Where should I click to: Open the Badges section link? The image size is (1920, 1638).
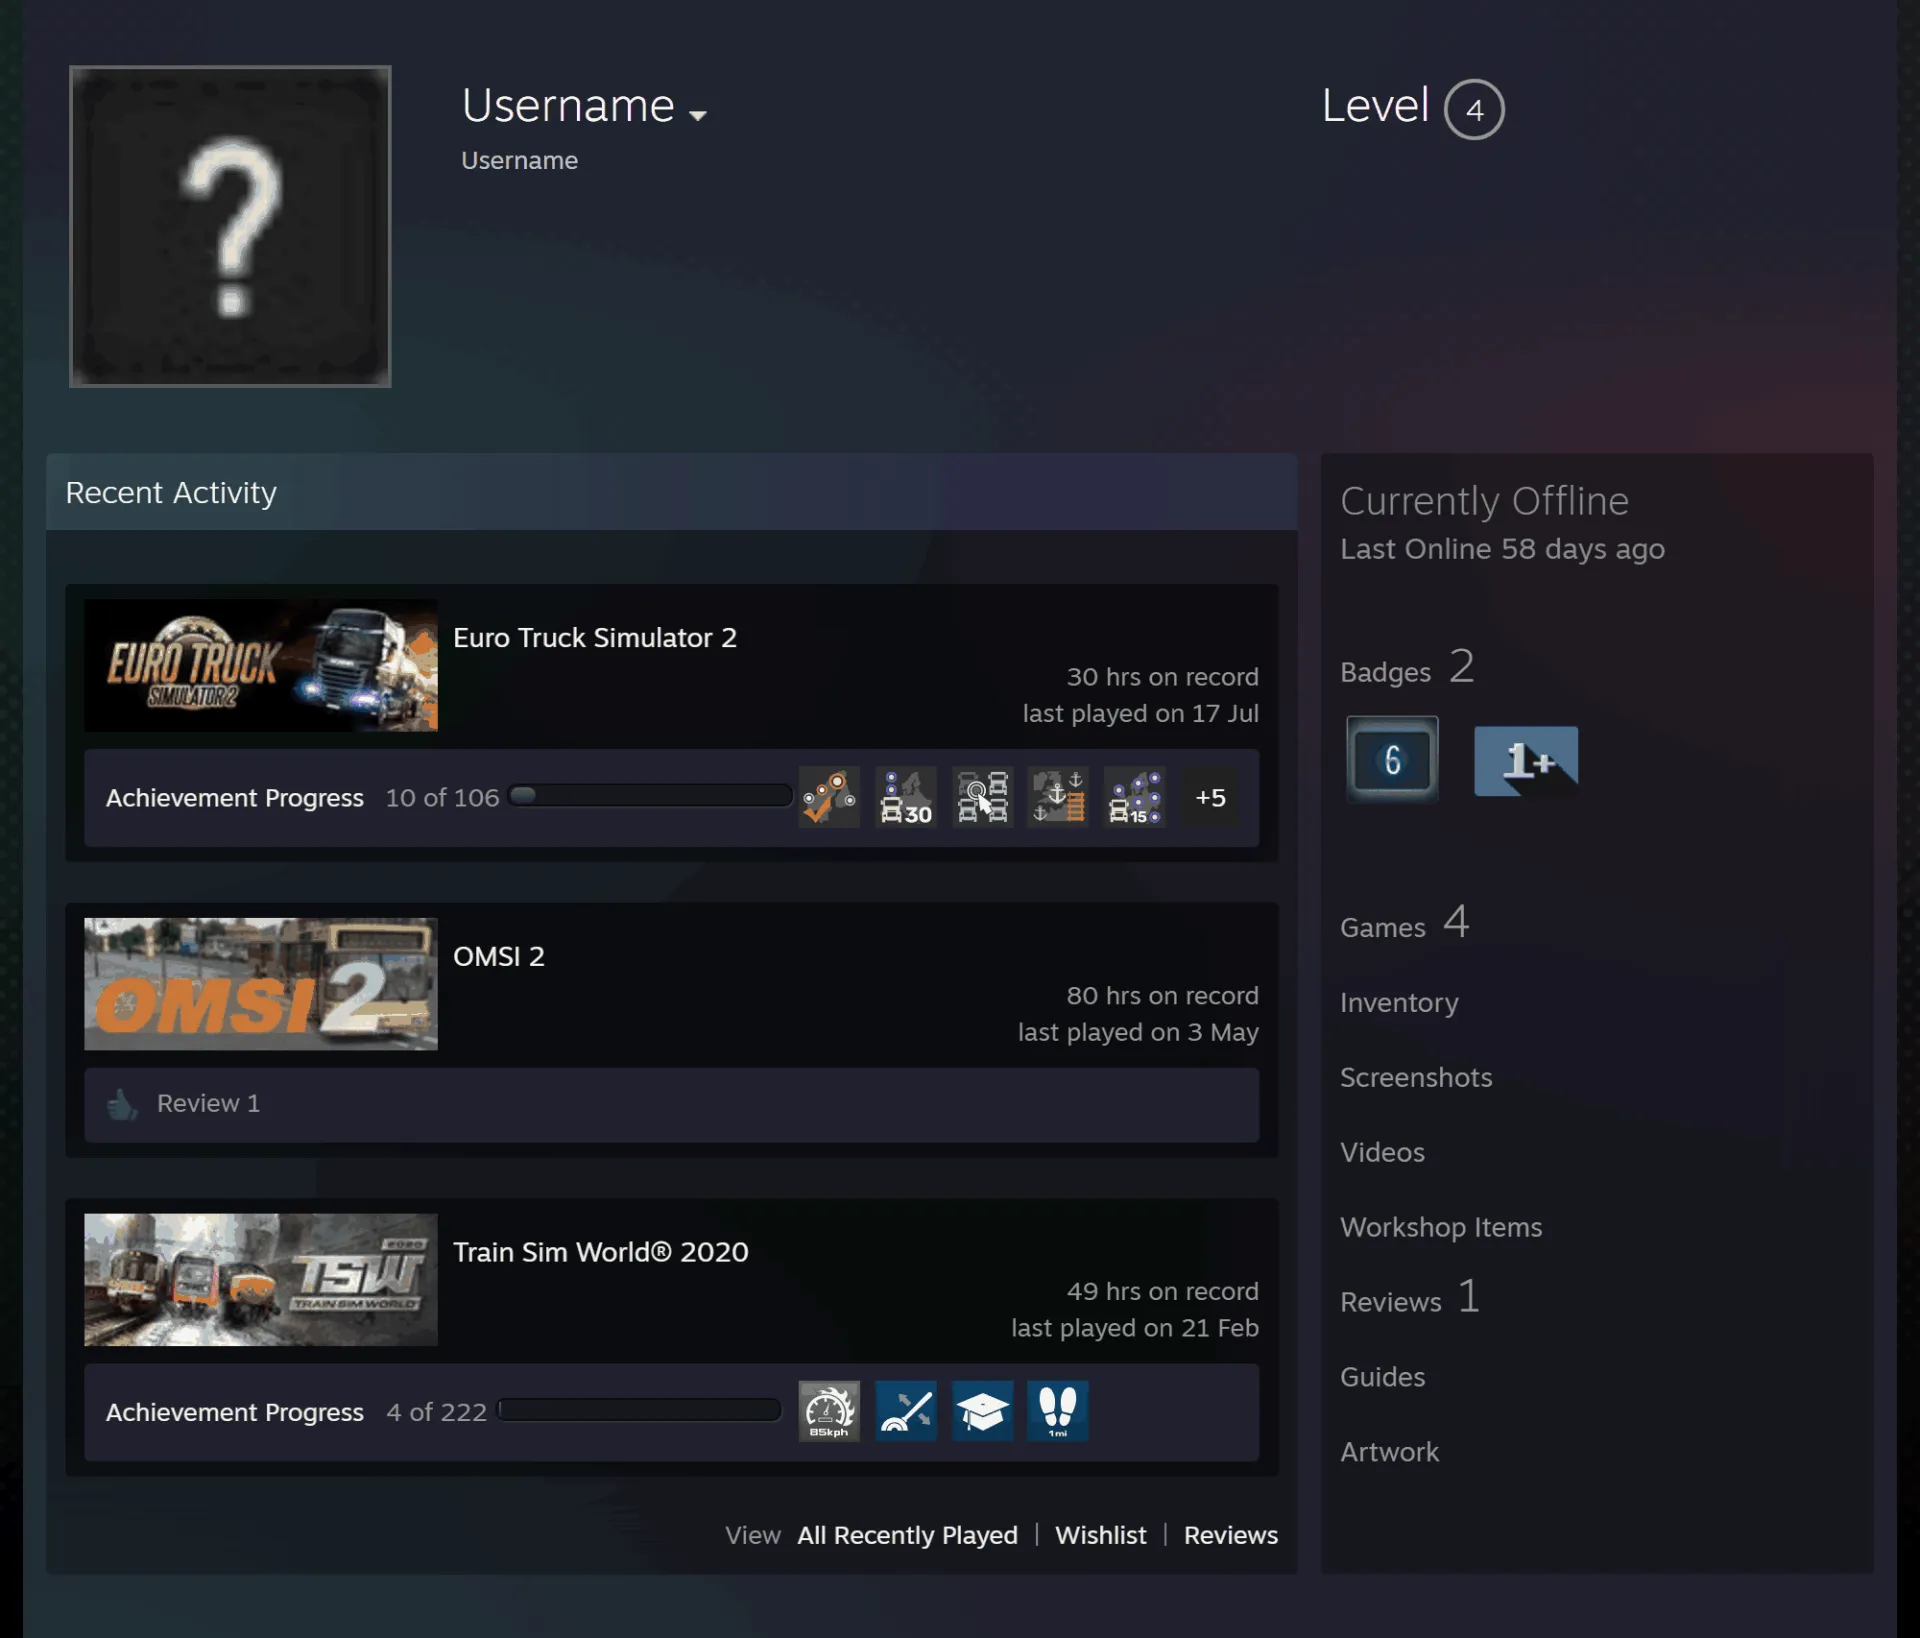click(1407, 668)
